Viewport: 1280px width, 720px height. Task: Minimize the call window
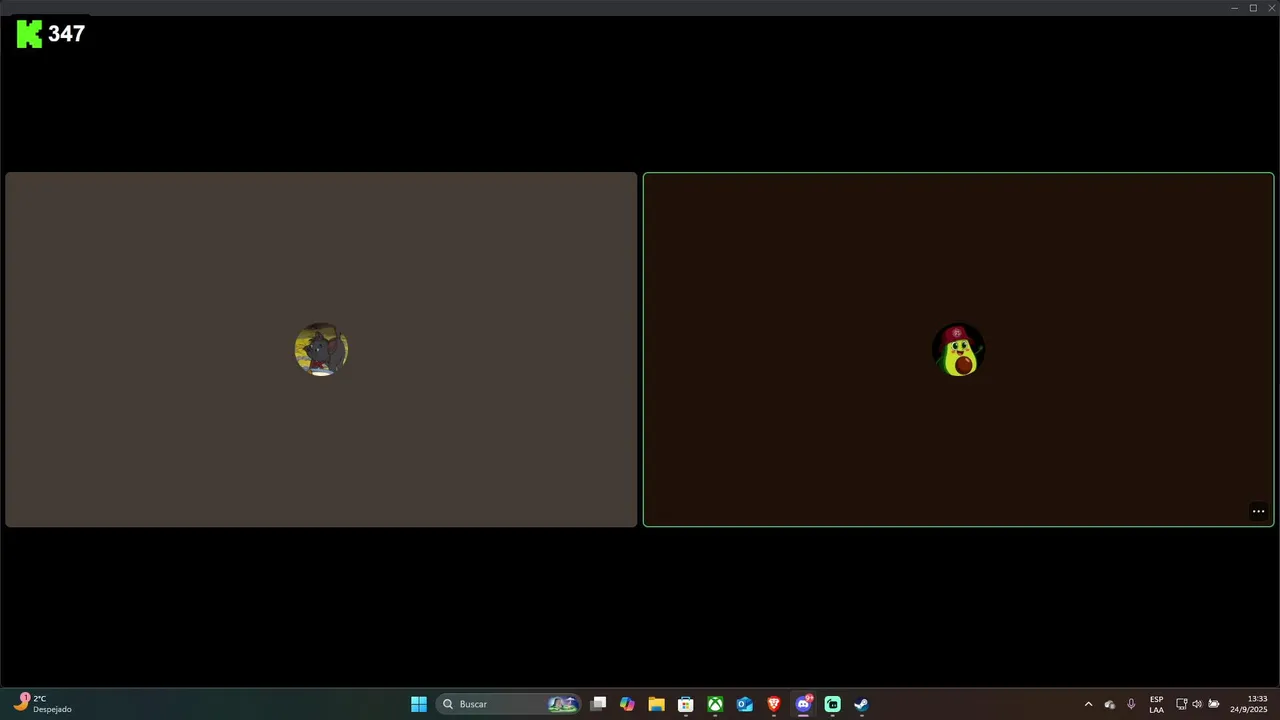1235,8
